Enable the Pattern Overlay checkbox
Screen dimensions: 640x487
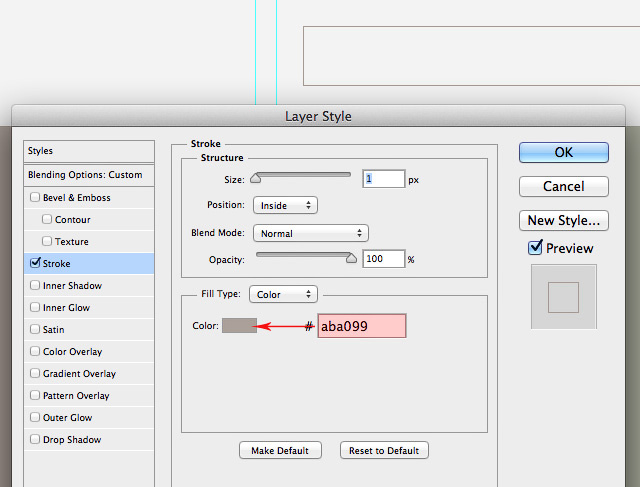coord(35,396)
